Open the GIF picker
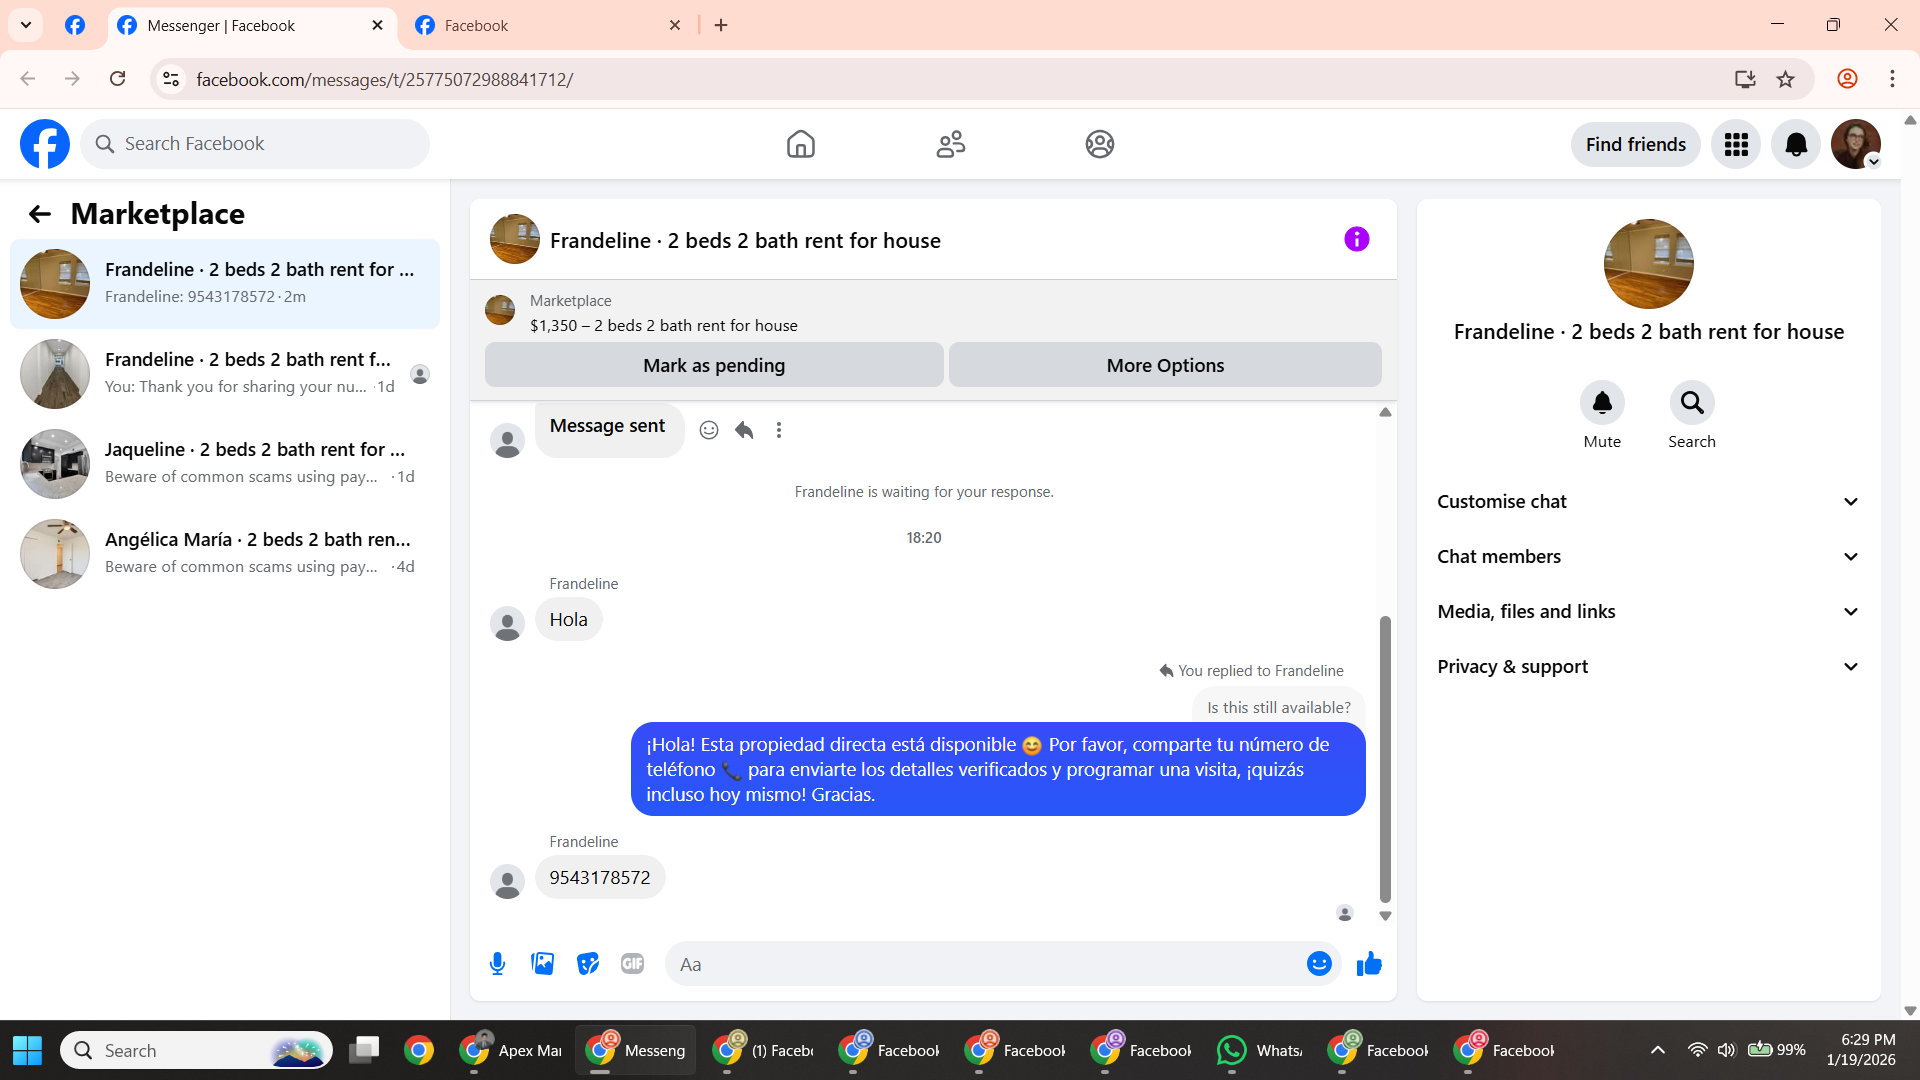 [632, 964]
